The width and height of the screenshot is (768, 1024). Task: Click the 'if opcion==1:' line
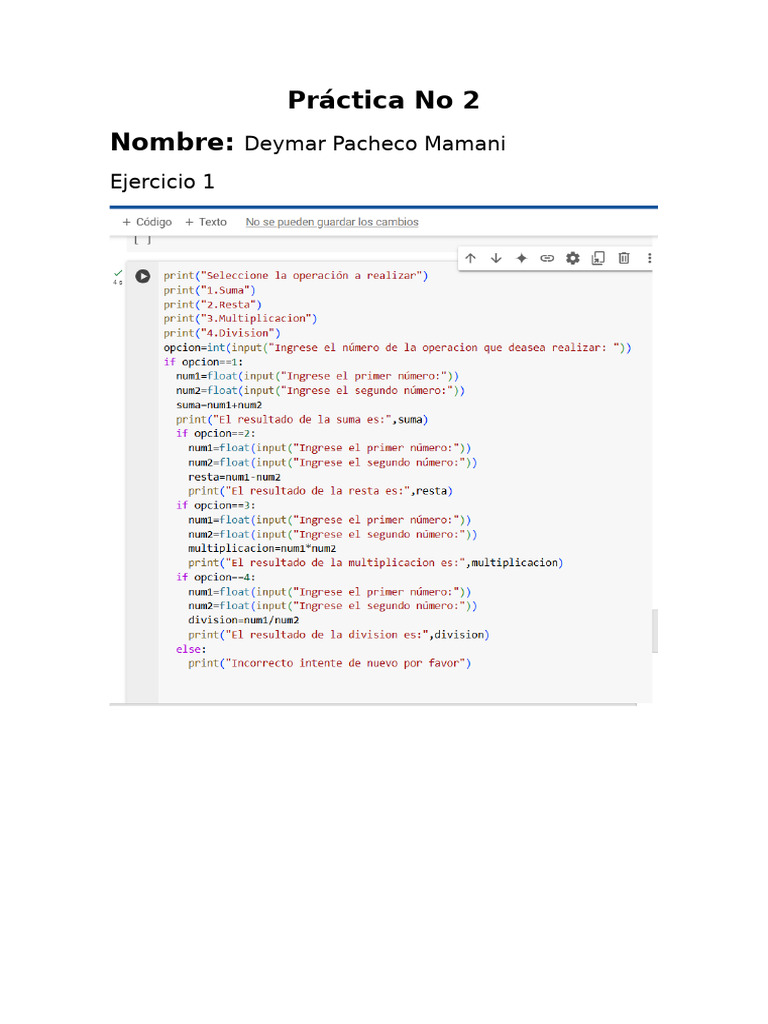[203, 362]
